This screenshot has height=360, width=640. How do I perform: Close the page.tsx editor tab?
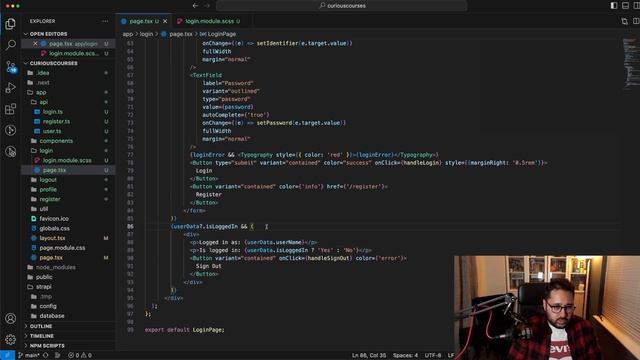[x=165, y=21]
